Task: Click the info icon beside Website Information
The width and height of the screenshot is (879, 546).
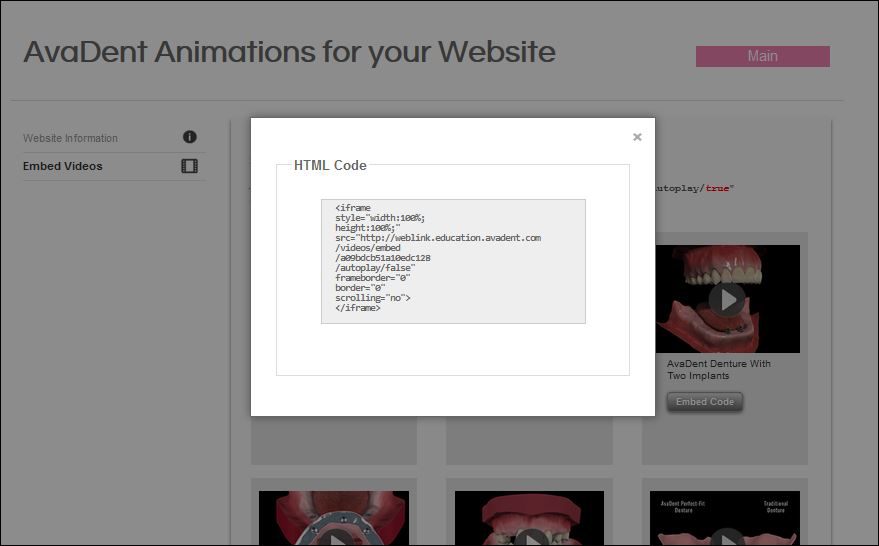Action: pos(189,137)
